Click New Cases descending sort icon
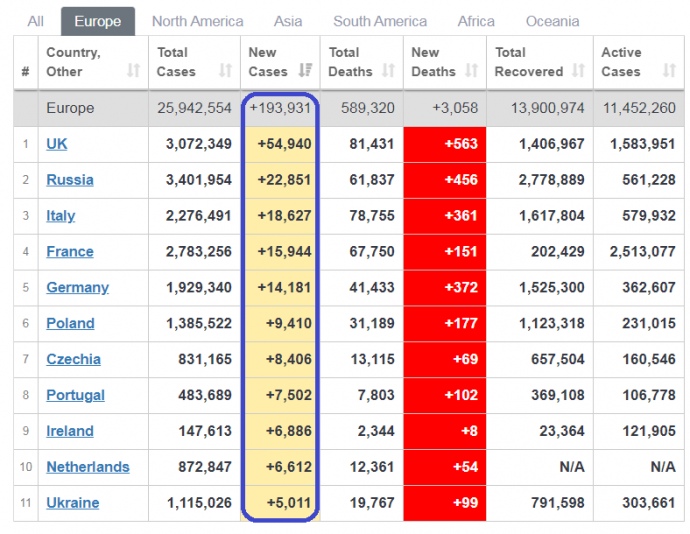Screen dimensions: 690x534 coord(306,71)
